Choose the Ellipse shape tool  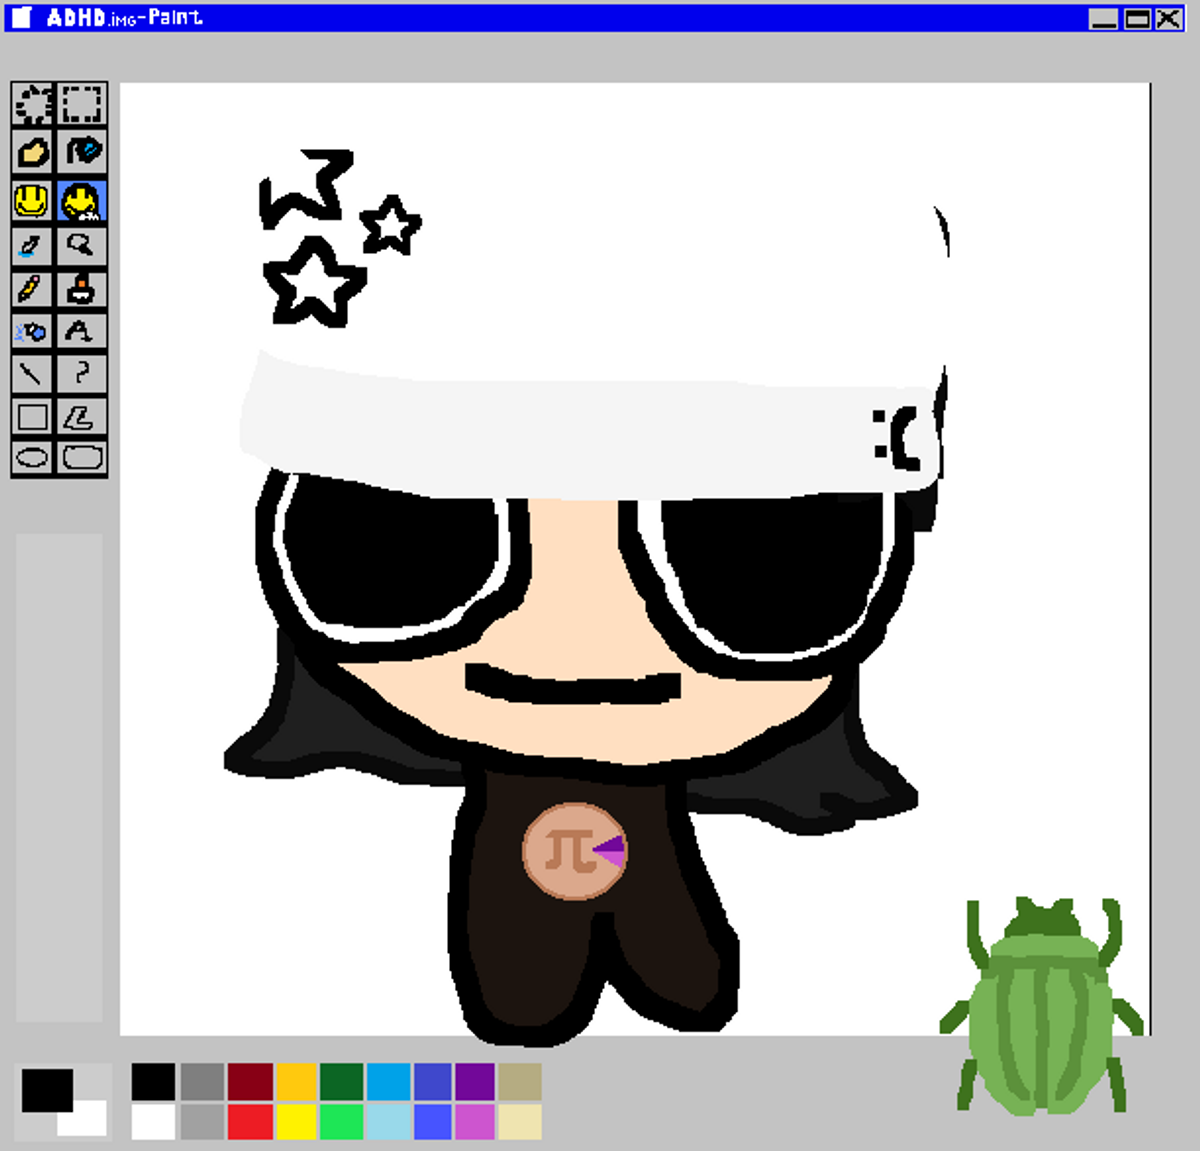34,458
